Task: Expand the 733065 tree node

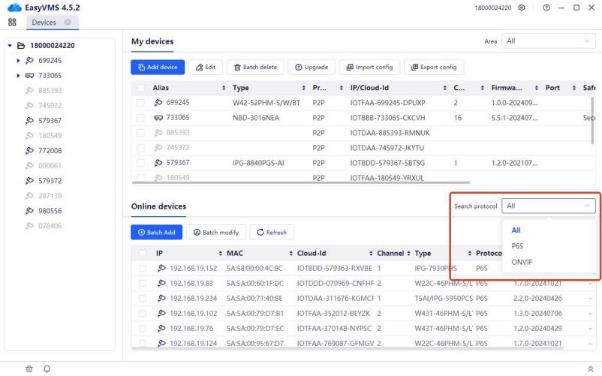Action: pyautogui.click(x=18, y=76)
